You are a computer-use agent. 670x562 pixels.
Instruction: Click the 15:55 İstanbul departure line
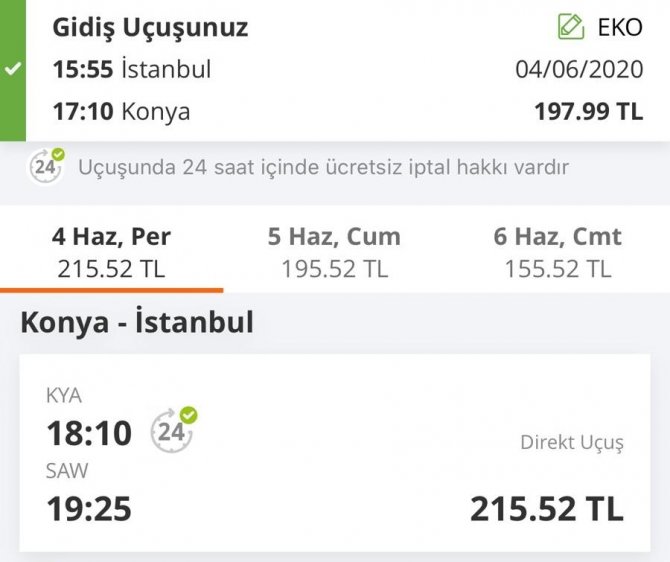pos(132,70)
